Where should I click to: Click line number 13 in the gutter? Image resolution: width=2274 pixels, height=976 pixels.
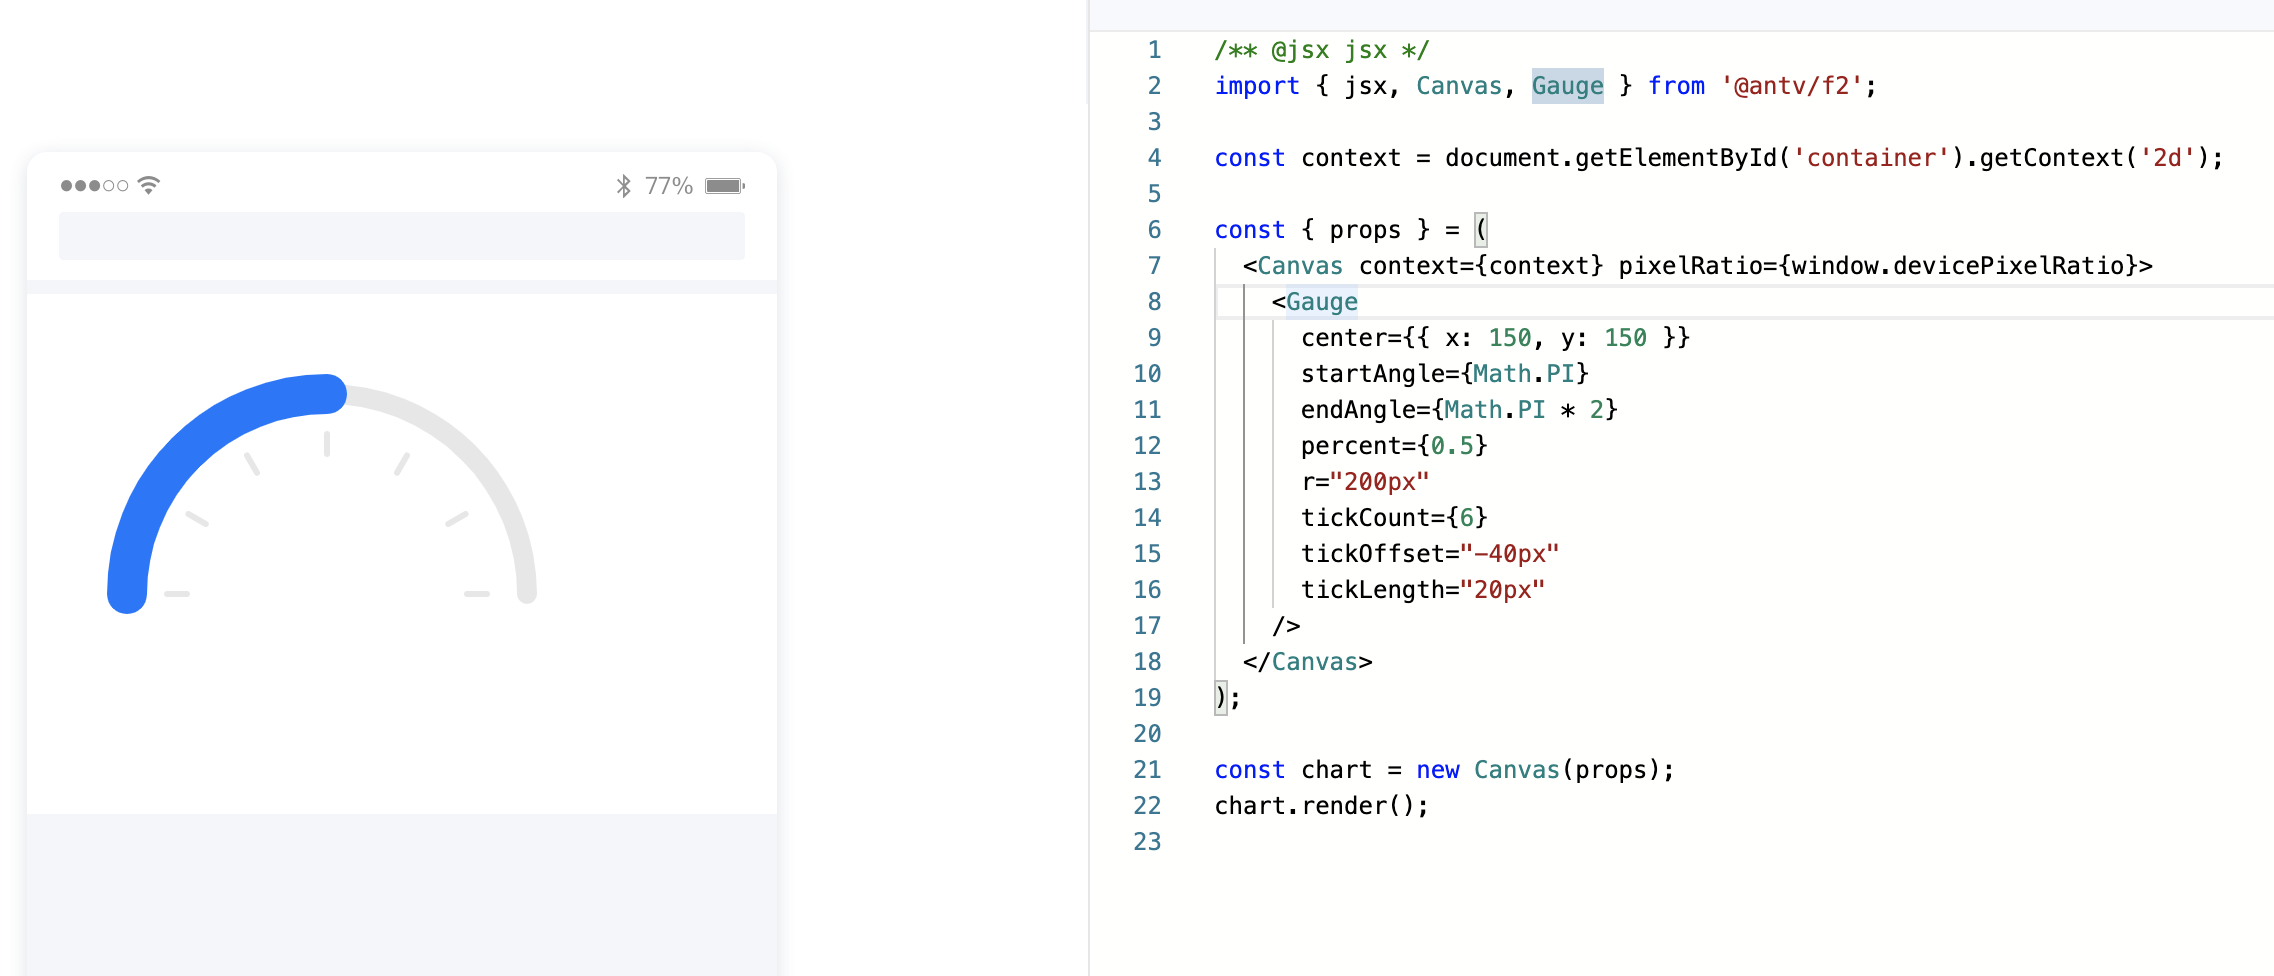coord(1147,482)
